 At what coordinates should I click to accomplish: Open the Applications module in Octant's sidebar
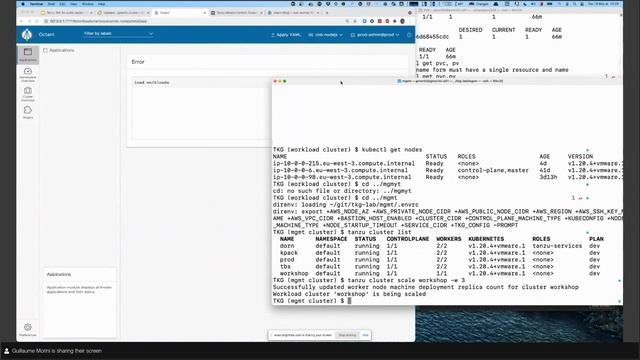[x=28, y=55]
